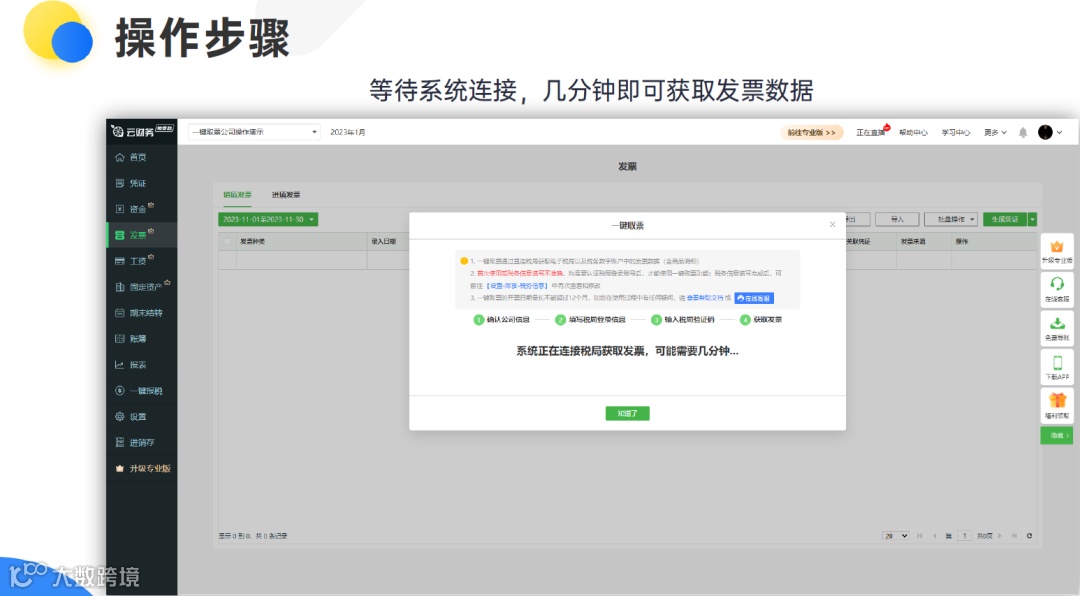Open 凭证 vouchers in the sidebar
The height and width of the screenshot is (596, 1080).
click(x=141, y=183)
